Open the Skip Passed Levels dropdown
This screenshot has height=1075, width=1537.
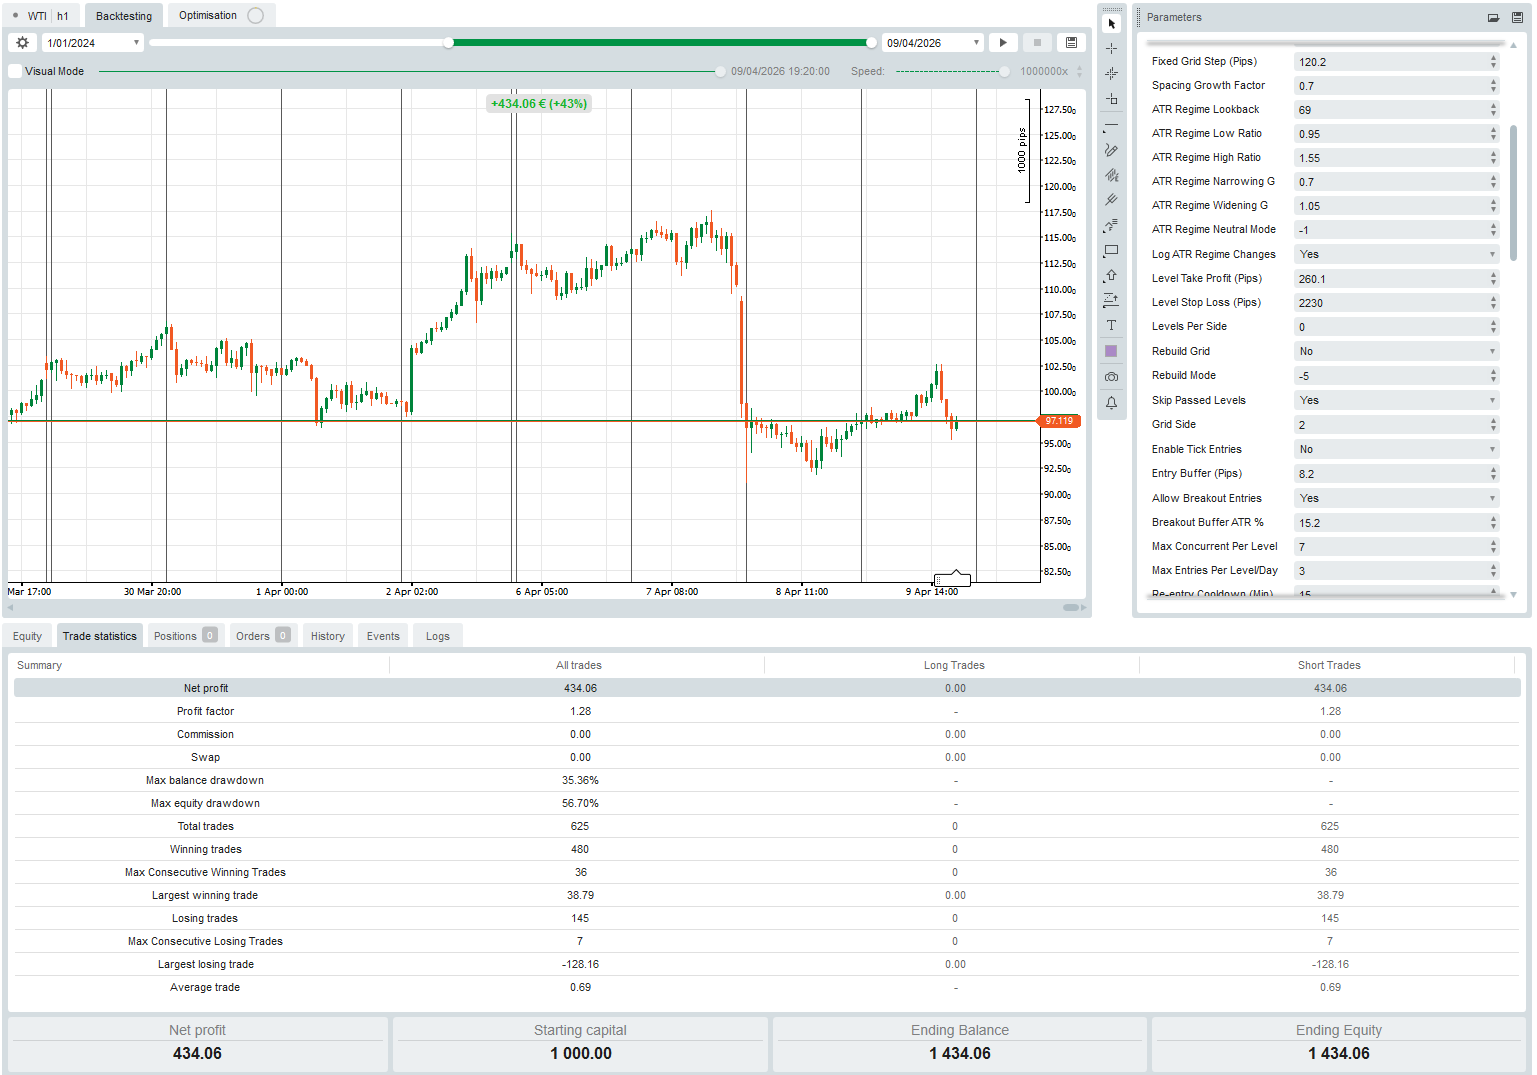[1396, 400]
